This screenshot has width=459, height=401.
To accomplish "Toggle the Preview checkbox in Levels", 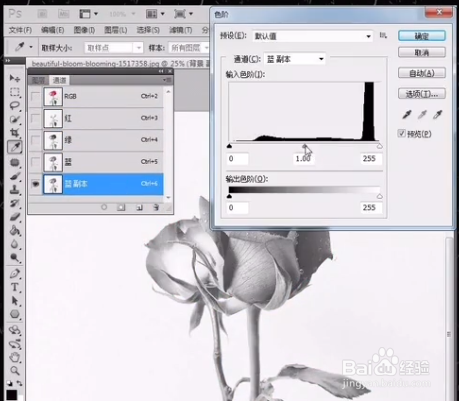I will 402,134.
